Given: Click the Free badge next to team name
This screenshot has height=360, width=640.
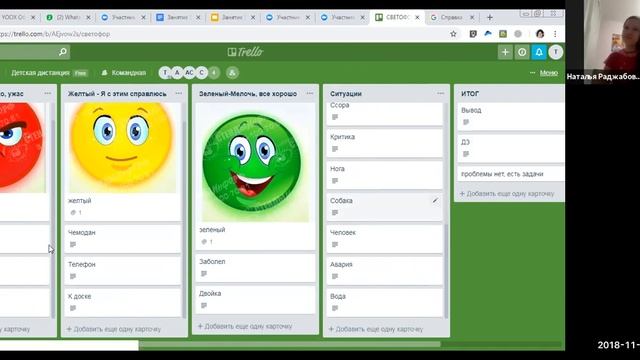Looking at the screenshot, I should pos(80,73).
